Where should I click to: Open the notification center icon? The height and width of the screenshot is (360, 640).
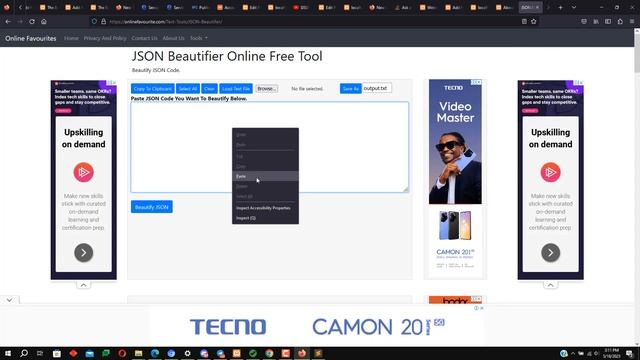pos(630,353)
